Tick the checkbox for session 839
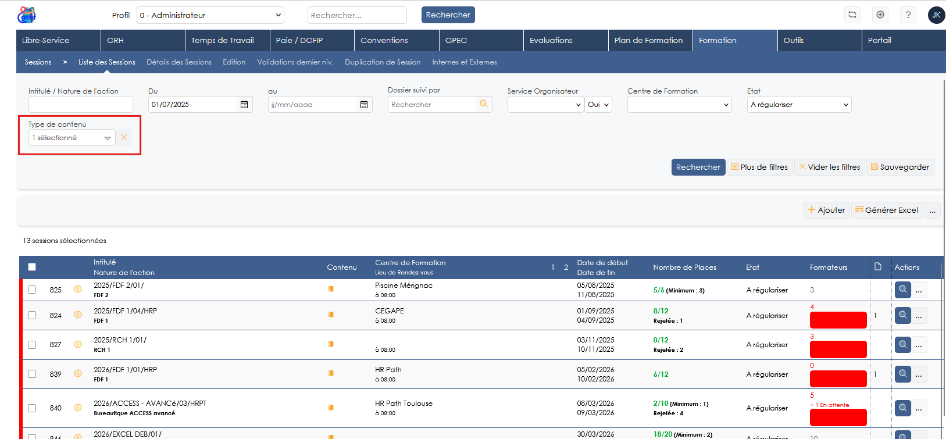The height and width of the screenshot is (439, 946). pyautogui.click(x=32, y=374)
